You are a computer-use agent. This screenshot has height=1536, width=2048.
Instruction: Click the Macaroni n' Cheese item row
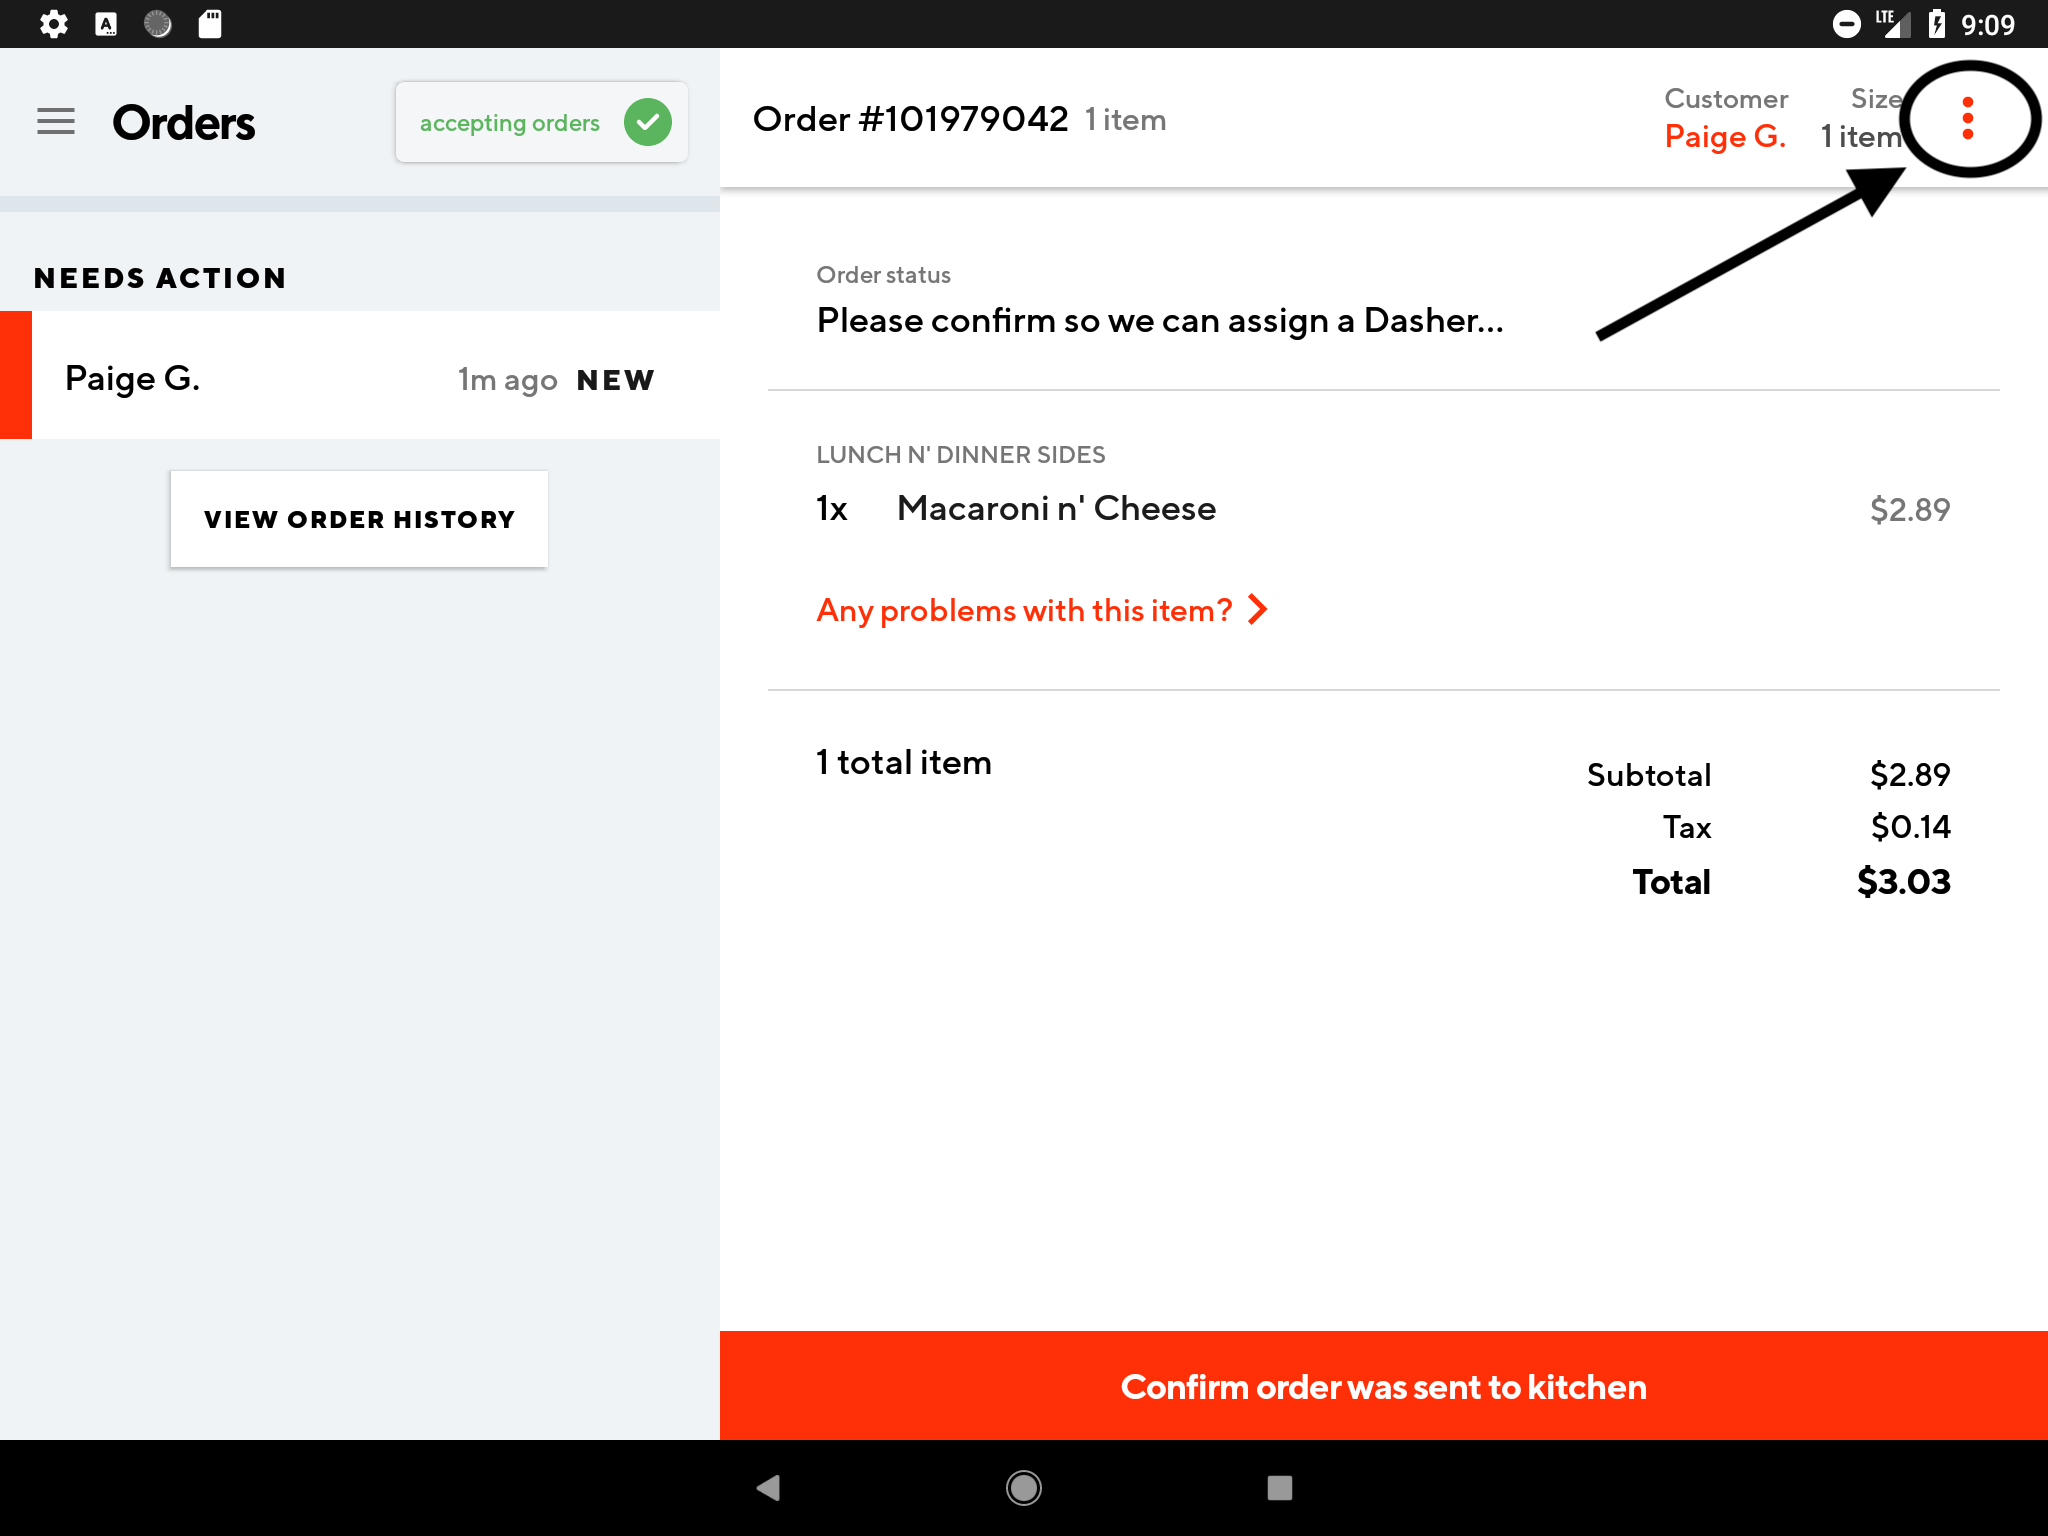[1055, 508]
